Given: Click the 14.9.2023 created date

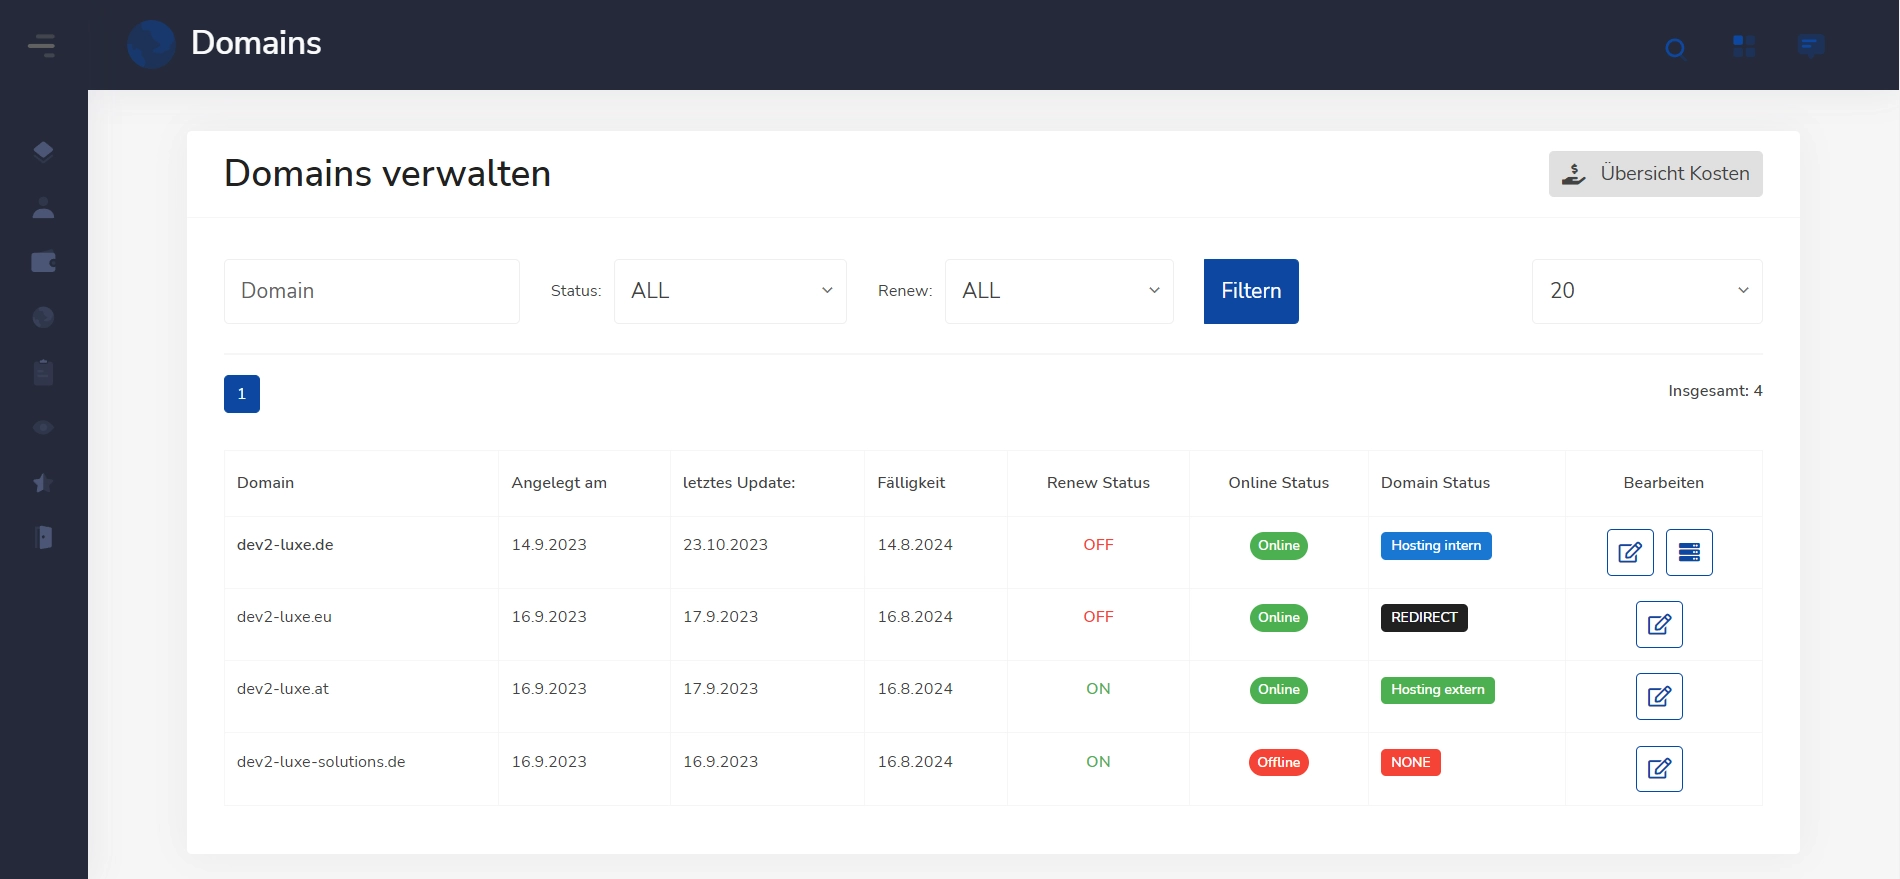Looking at the screenshot, I should (549, 545).
